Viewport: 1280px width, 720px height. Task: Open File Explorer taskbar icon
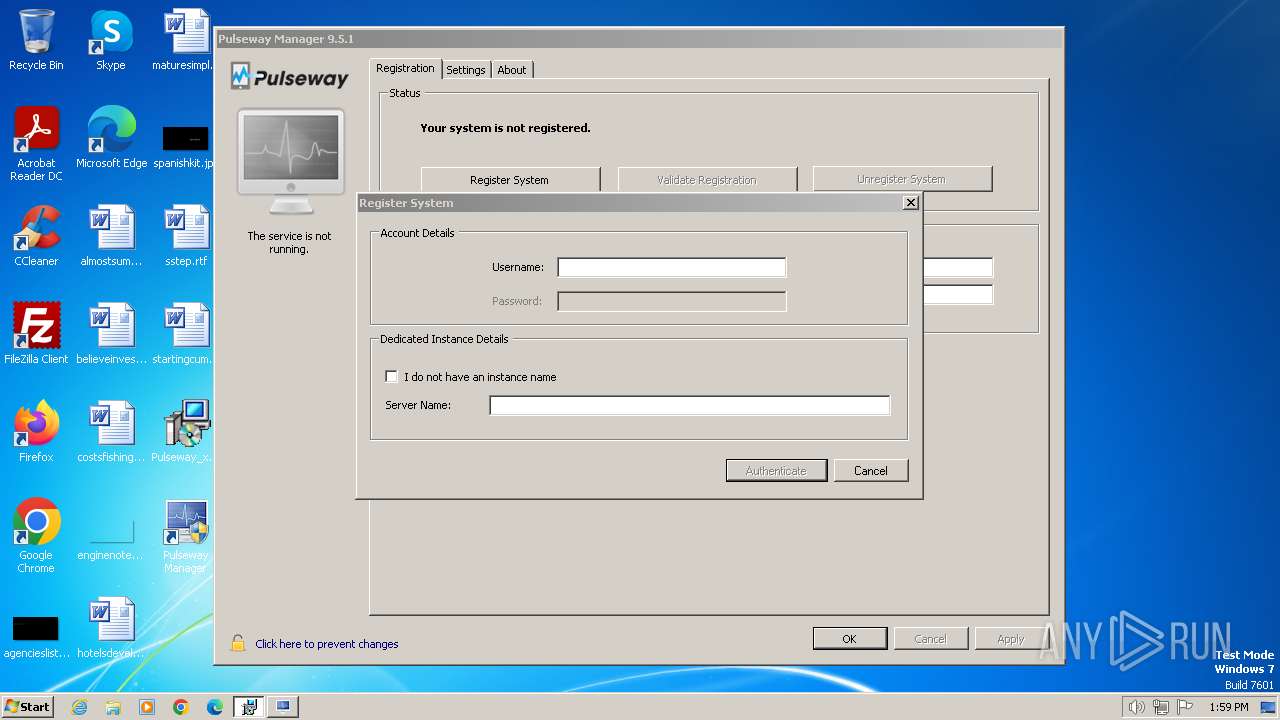point(113,707)
